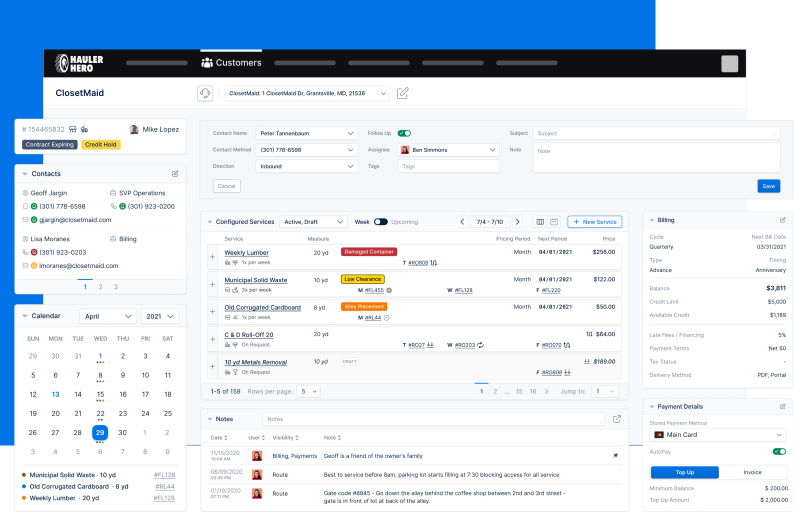Open calendar year dropdown showing 2021
The height and width of the screenshot is (513, 794).
[x=160, y=317]
